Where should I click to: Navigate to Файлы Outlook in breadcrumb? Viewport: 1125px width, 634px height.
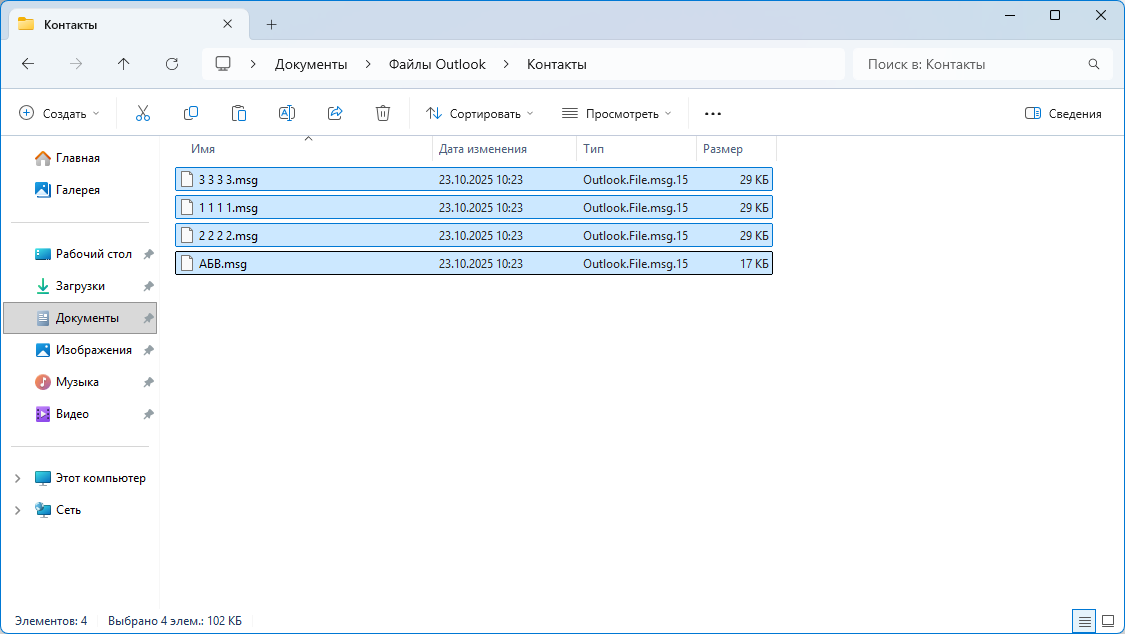437,64
